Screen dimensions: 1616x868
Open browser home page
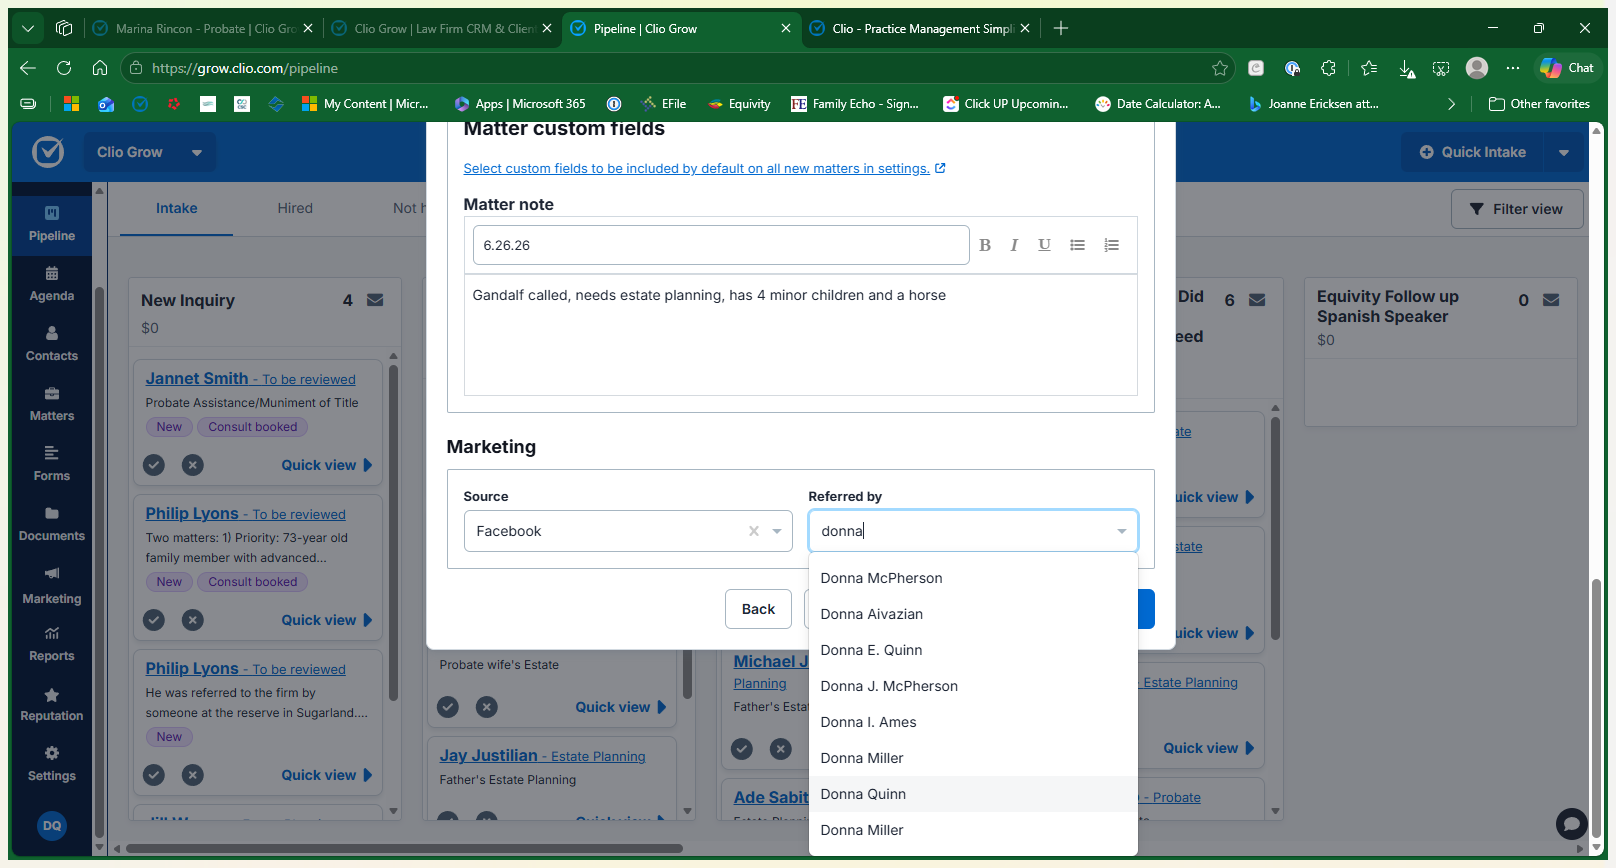click(x=100, y=68)
